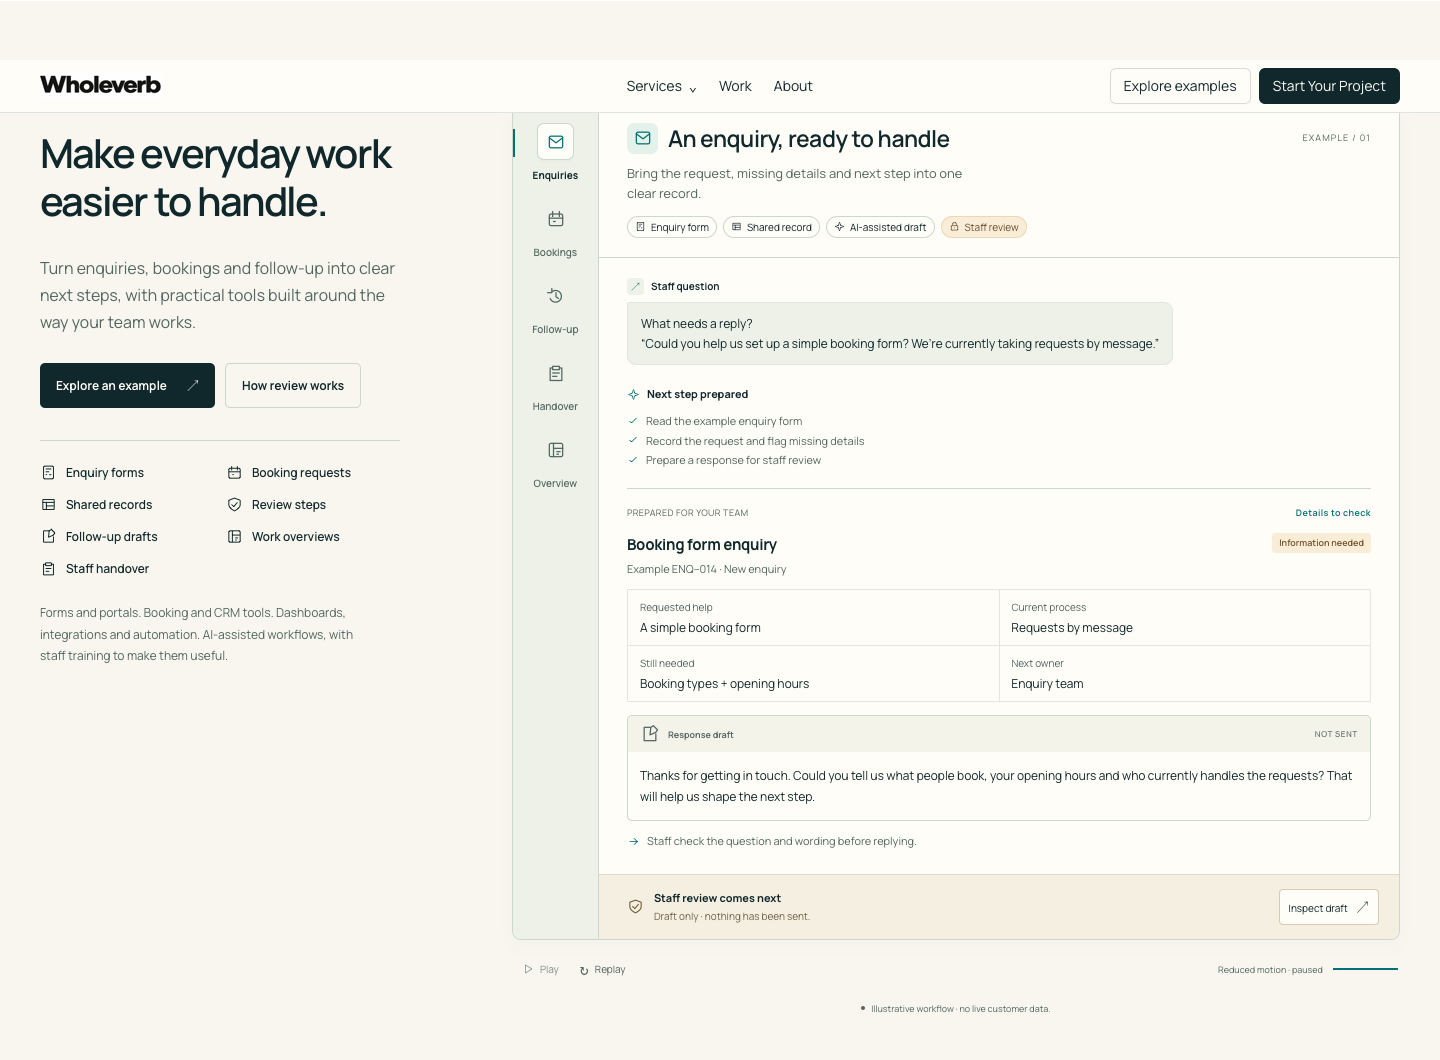Open the Follow-up history icon

pyautogui.click(x=555, y=296)
